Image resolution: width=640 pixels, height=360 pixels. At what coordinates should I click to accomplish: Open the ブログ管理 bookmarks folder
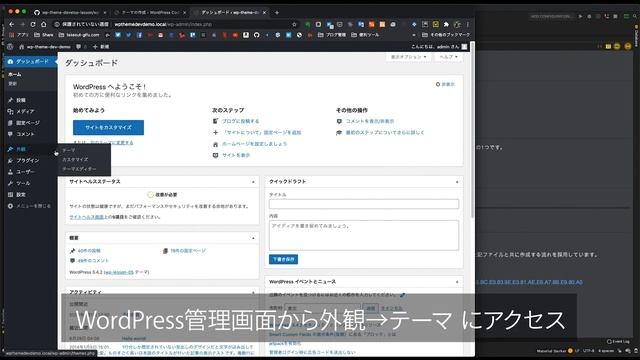click(x=332, y=35)
